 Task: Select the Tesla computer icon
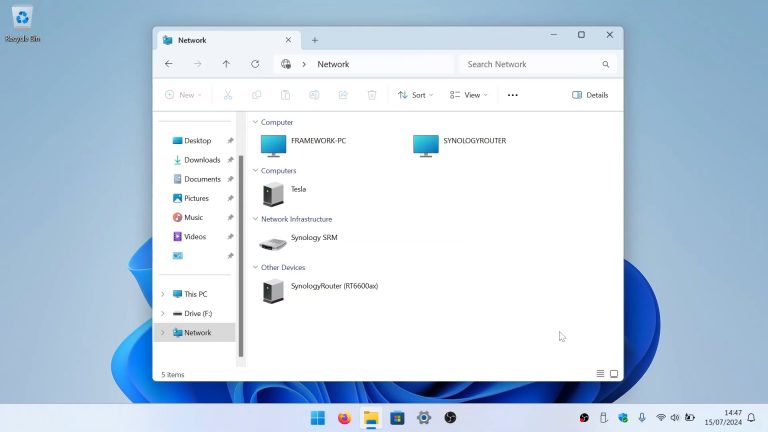pyautogui.click(x=273, y=194)
